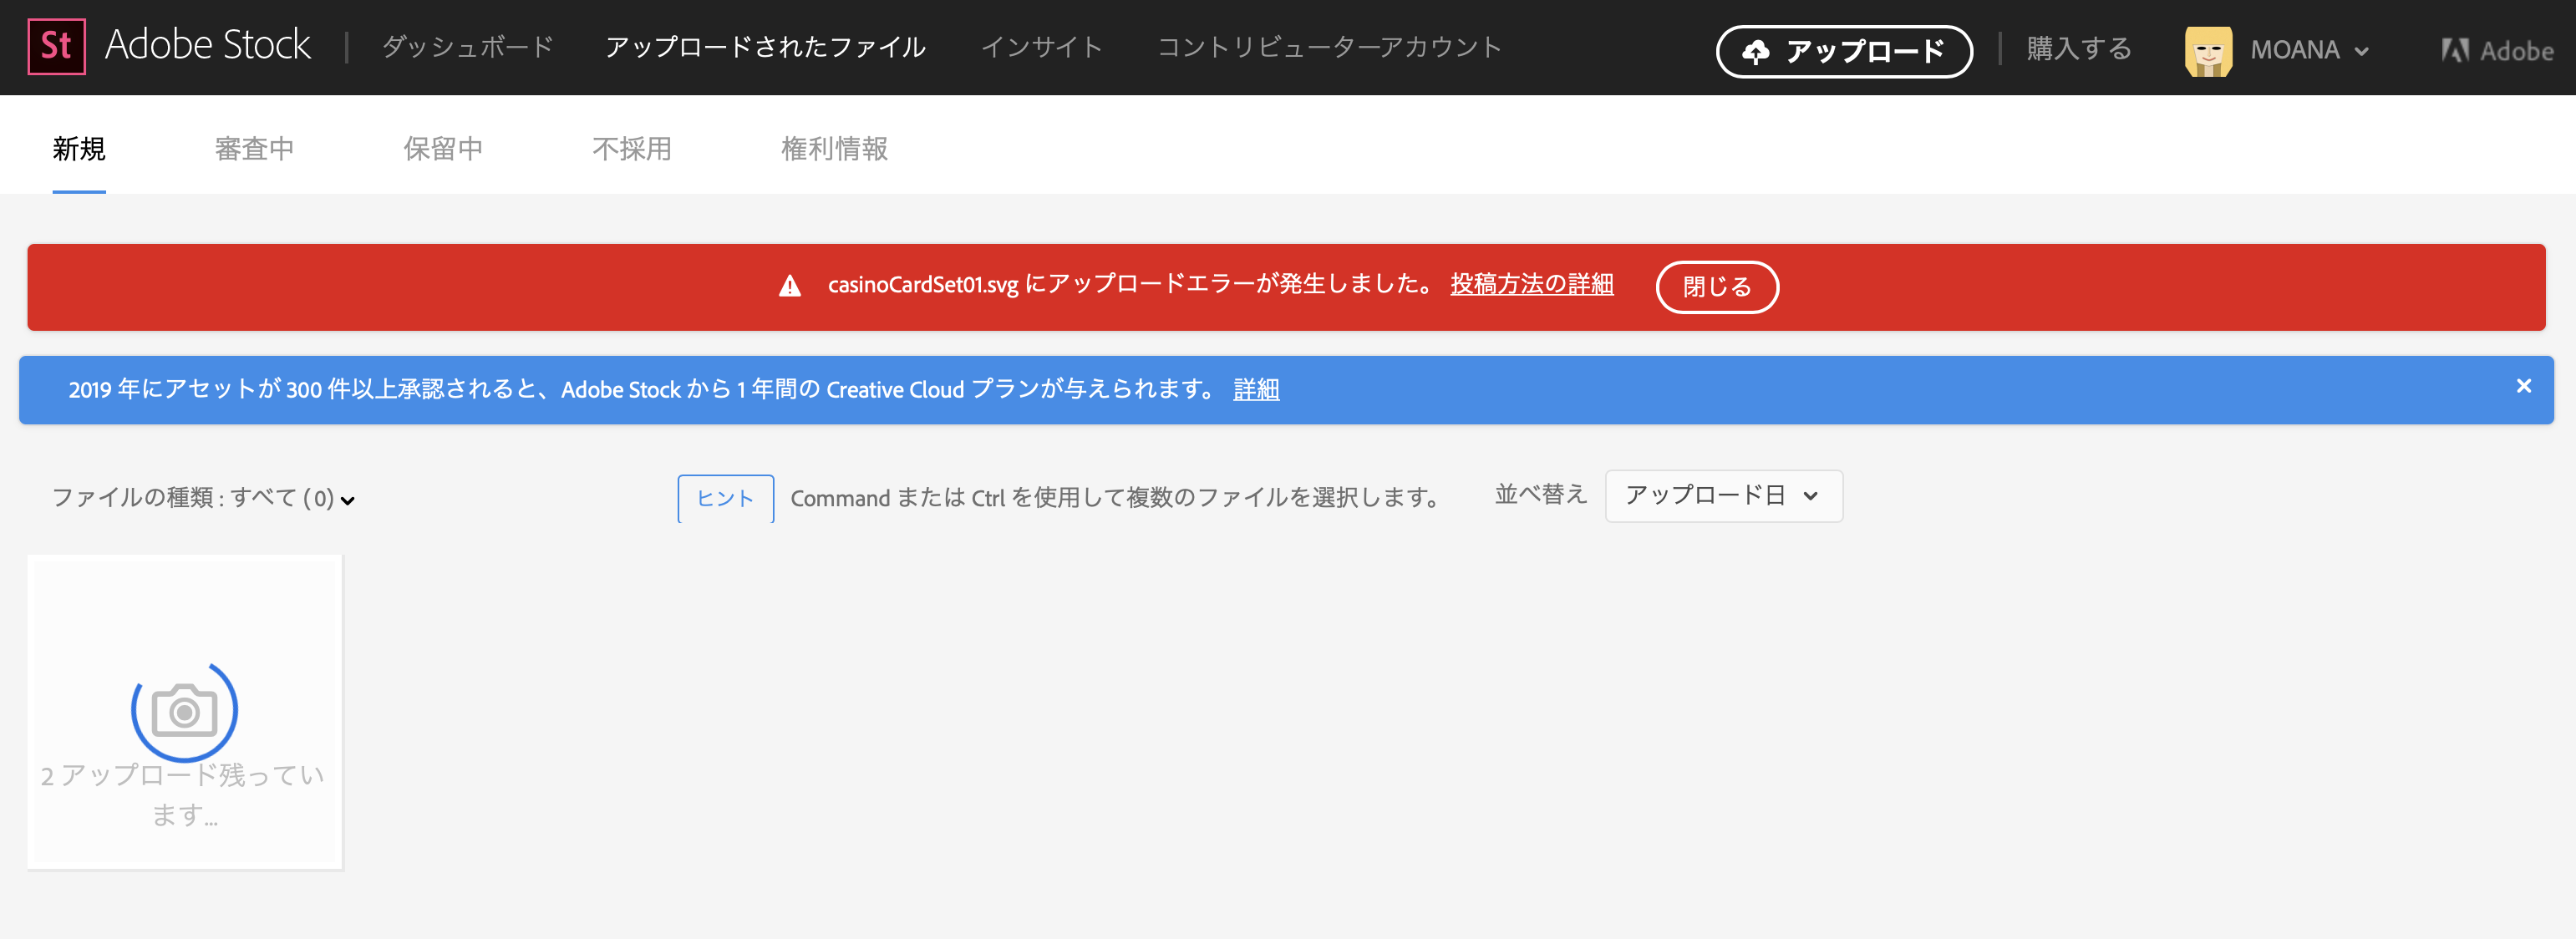Viewport: 2576px width, 939px height.
Task: Open the 権利情報 tab
Action: pyautogui.click(x=834, y=149)
